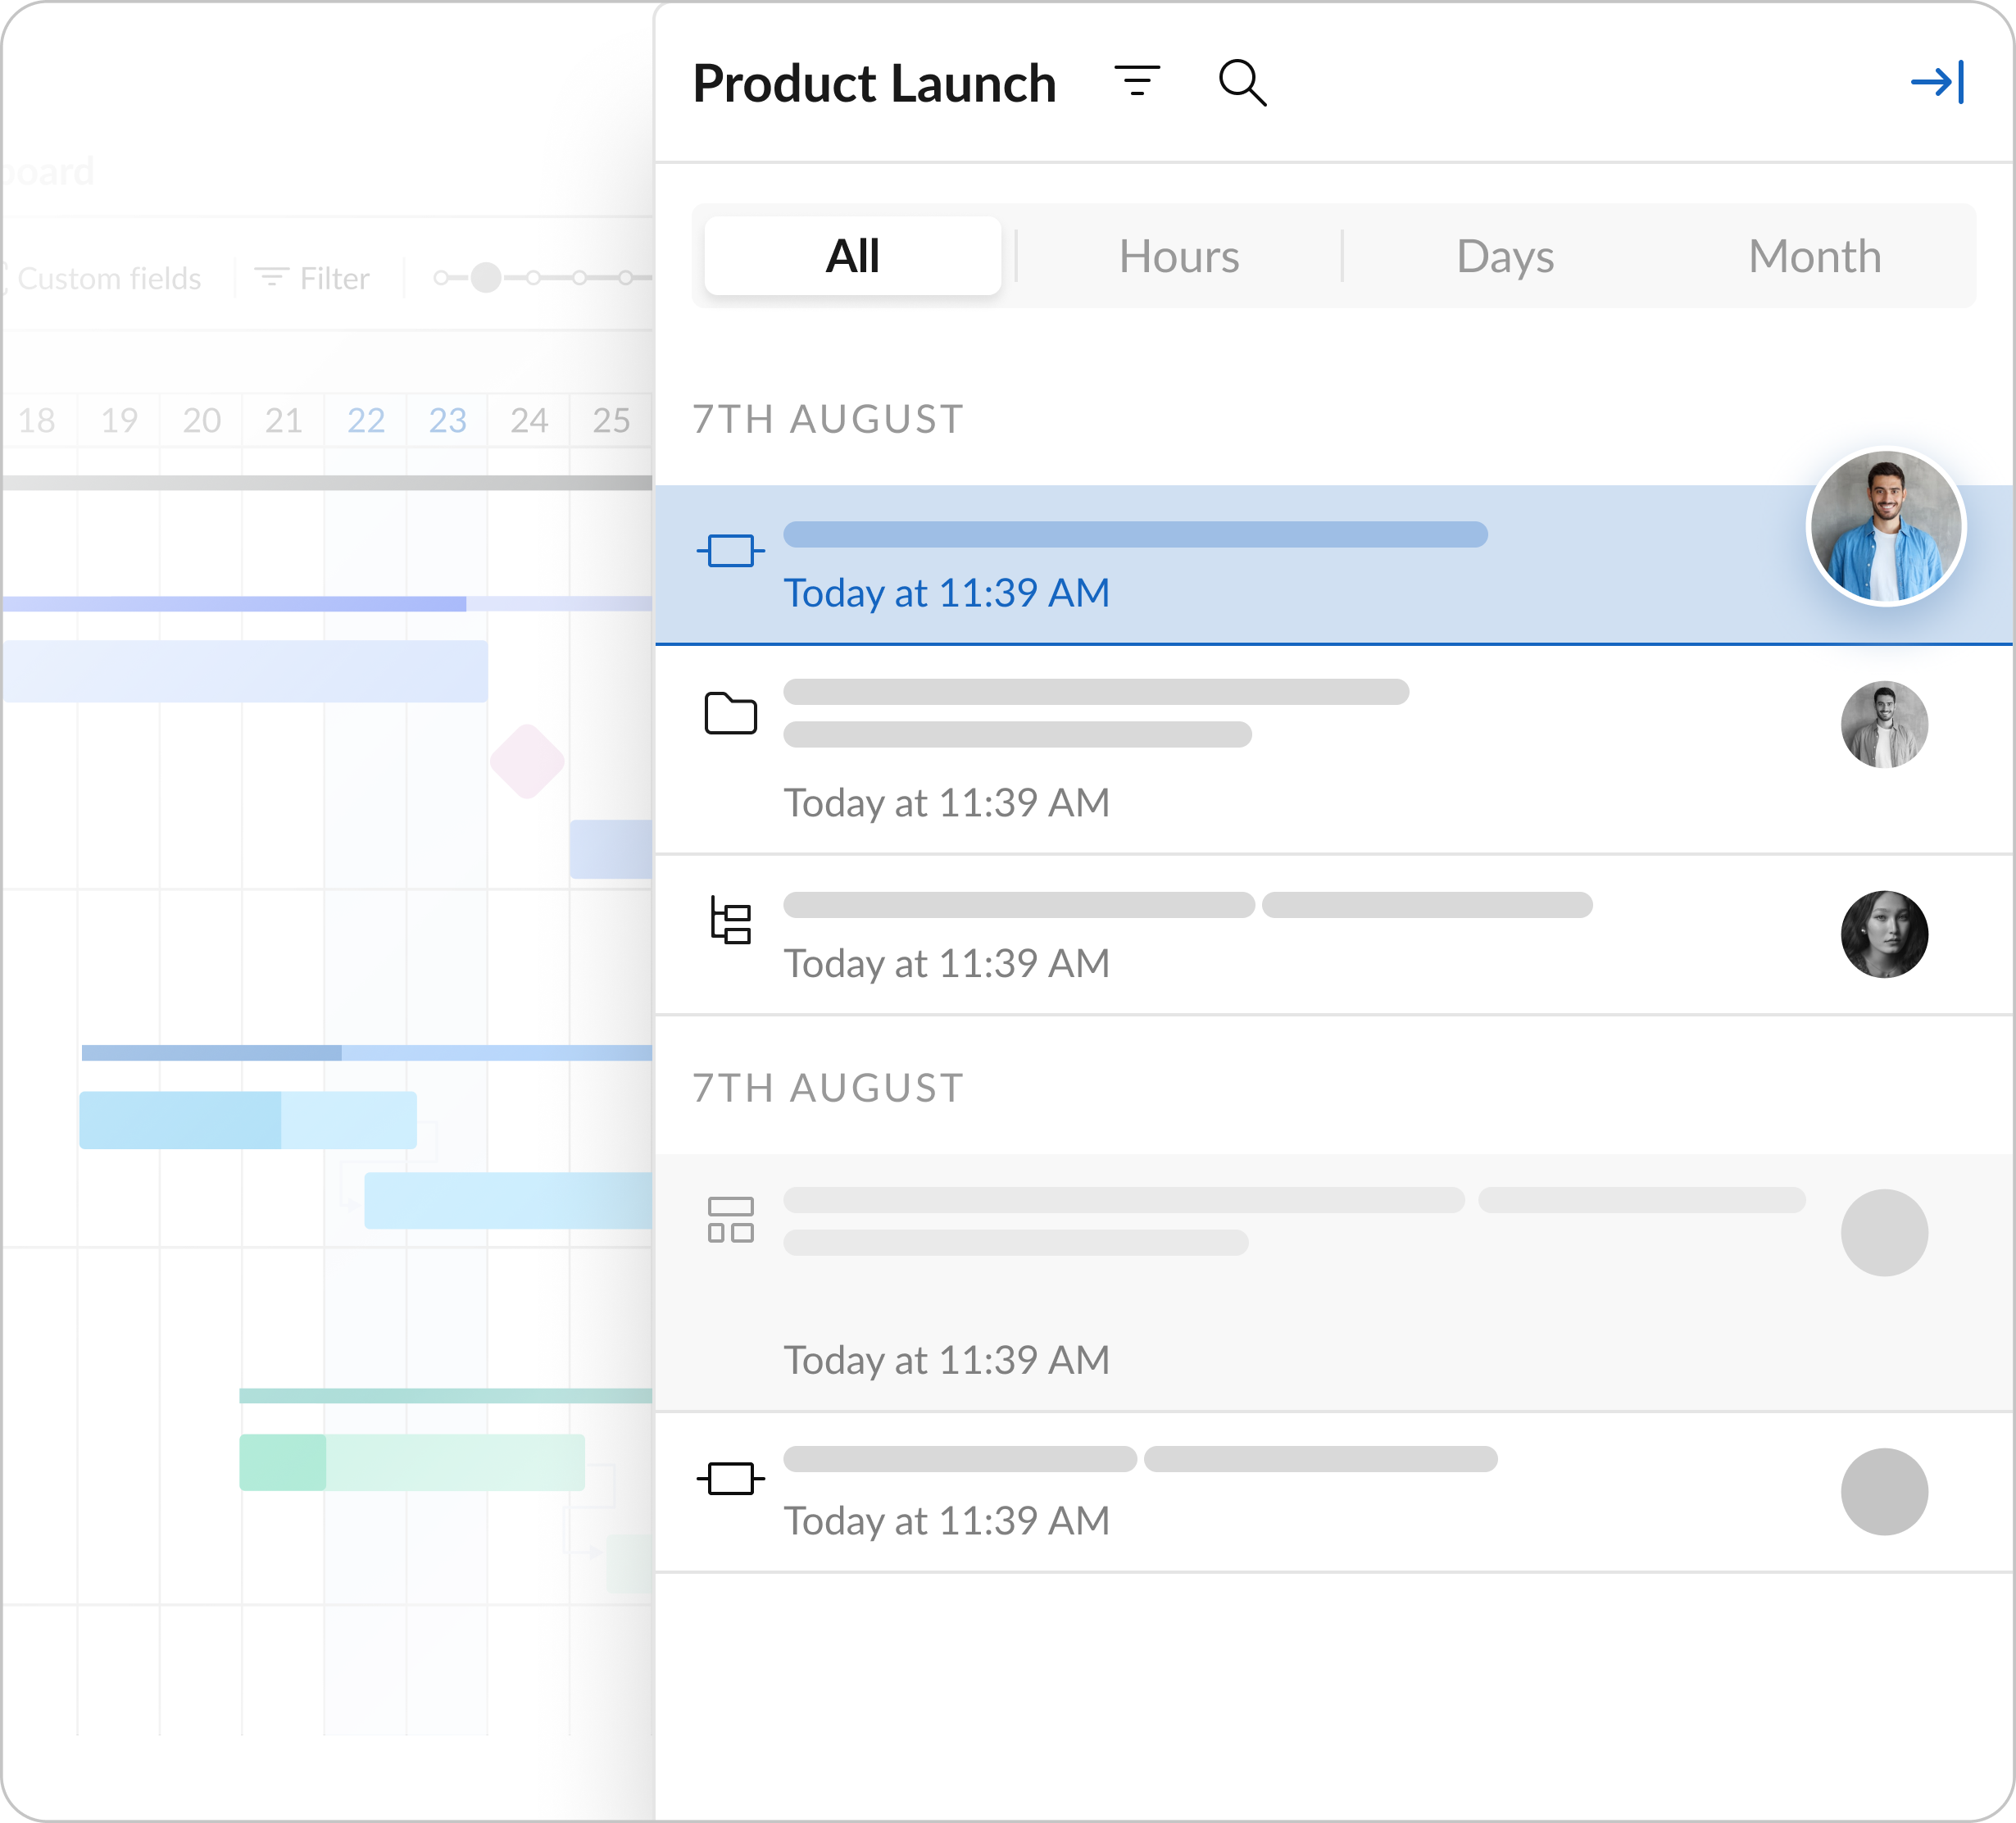Collapse the panel with the blue arrow icon
The image size is (2016, 1823).
tap(1937, 82)
